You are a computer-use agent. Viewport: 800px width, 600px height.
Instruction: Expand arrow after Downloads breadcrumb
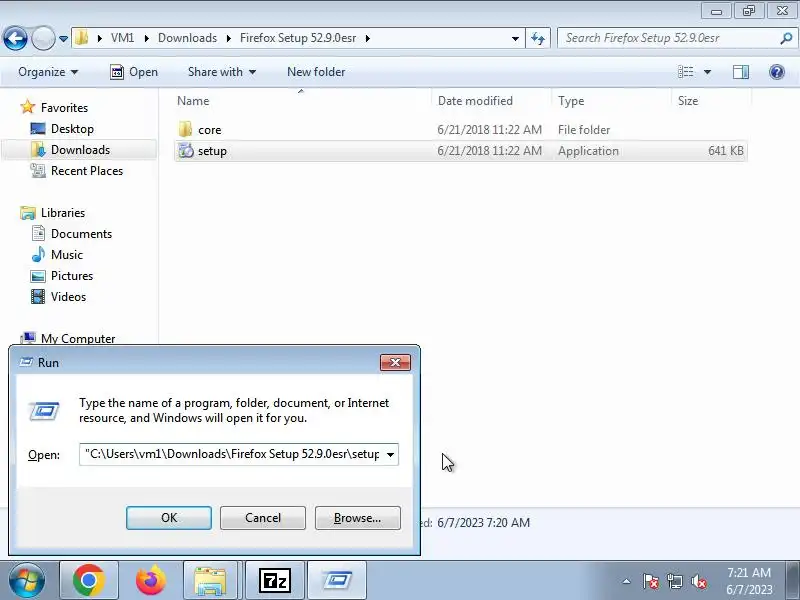229,38
